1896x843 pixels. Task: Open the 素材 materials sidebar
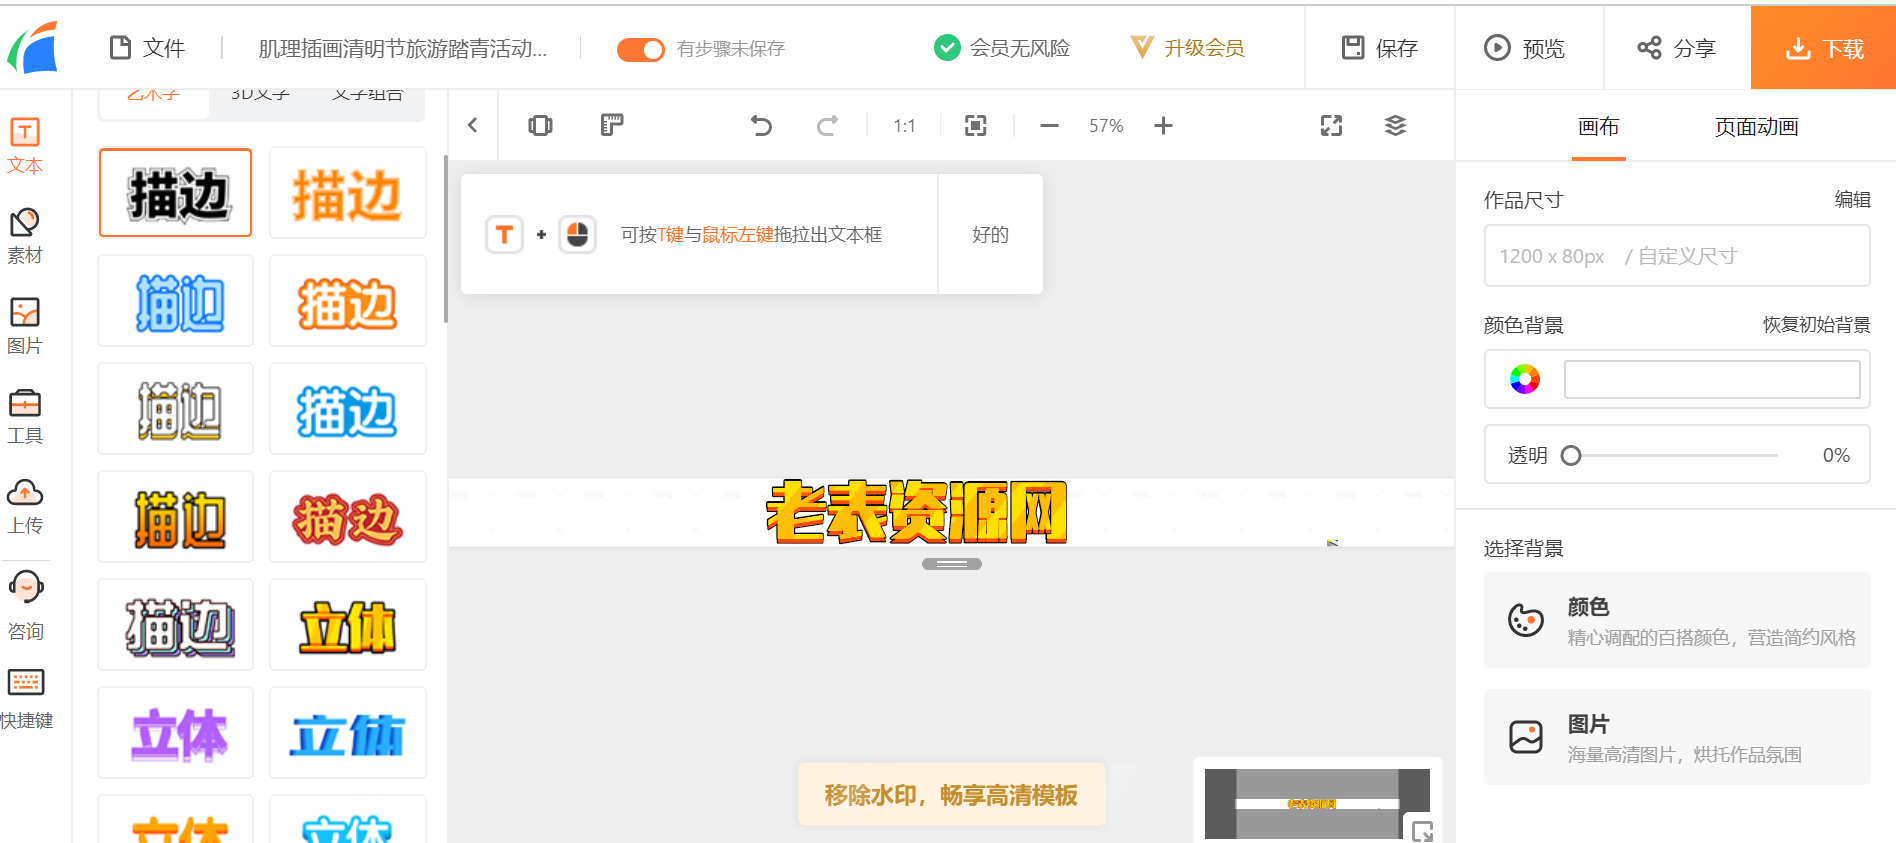(x=25, y=236)
